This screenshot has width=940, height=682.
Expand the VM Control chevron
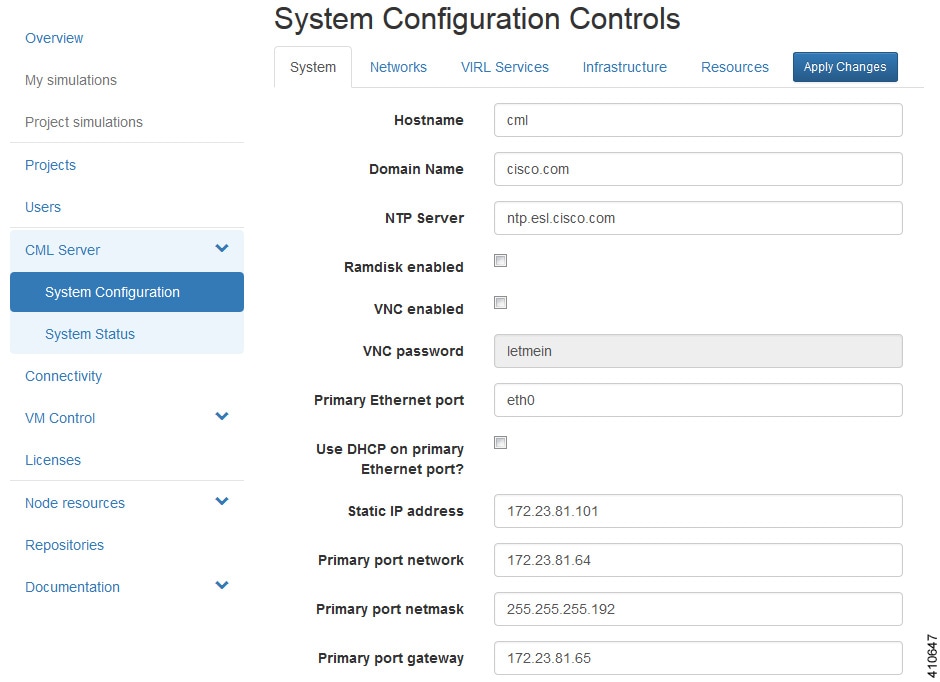[x=222, y=417]
